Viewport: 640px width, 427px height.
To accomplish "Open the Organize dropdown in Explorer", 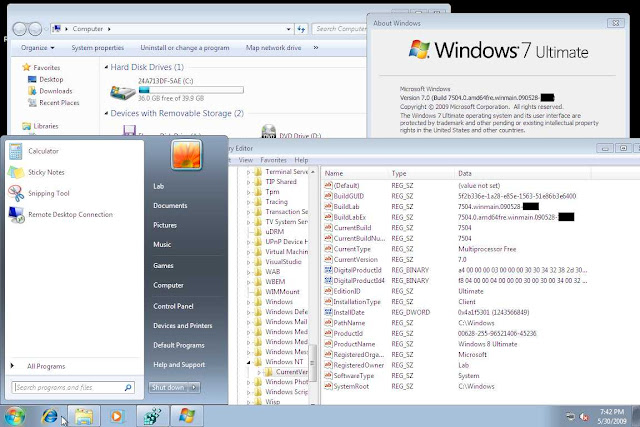I will point(37,47).
